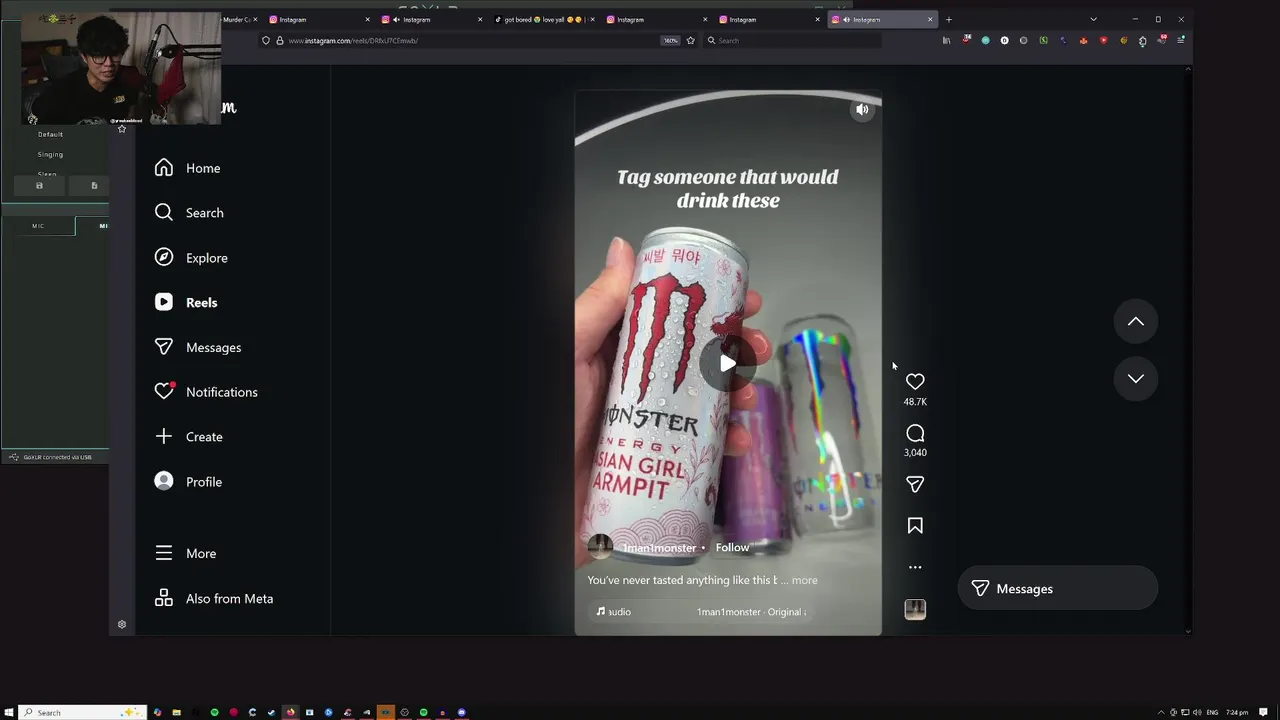The image size is (1280, 720).
Task: Go to the next reel
Action: (1136, 378)
